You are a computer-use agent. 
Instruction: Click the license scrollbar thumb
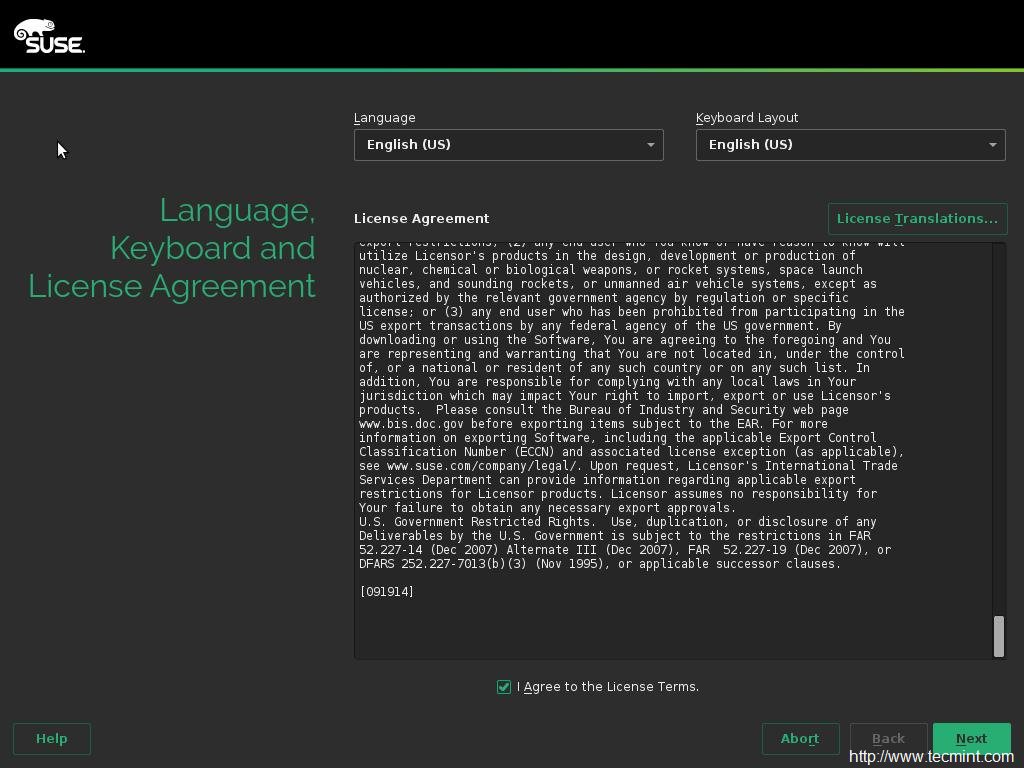pos(998,636)
